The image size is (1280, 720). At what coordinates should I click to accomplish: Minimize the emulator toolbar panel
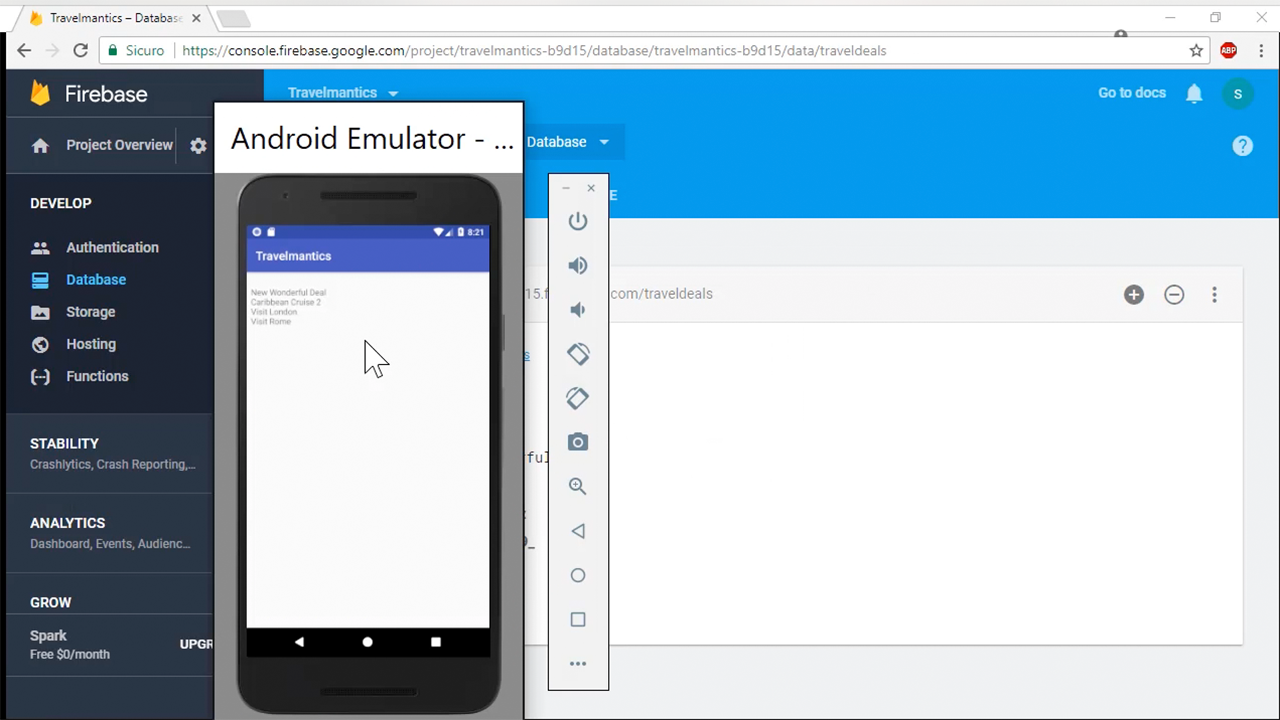pyautogui.click(x=566, y=188)
